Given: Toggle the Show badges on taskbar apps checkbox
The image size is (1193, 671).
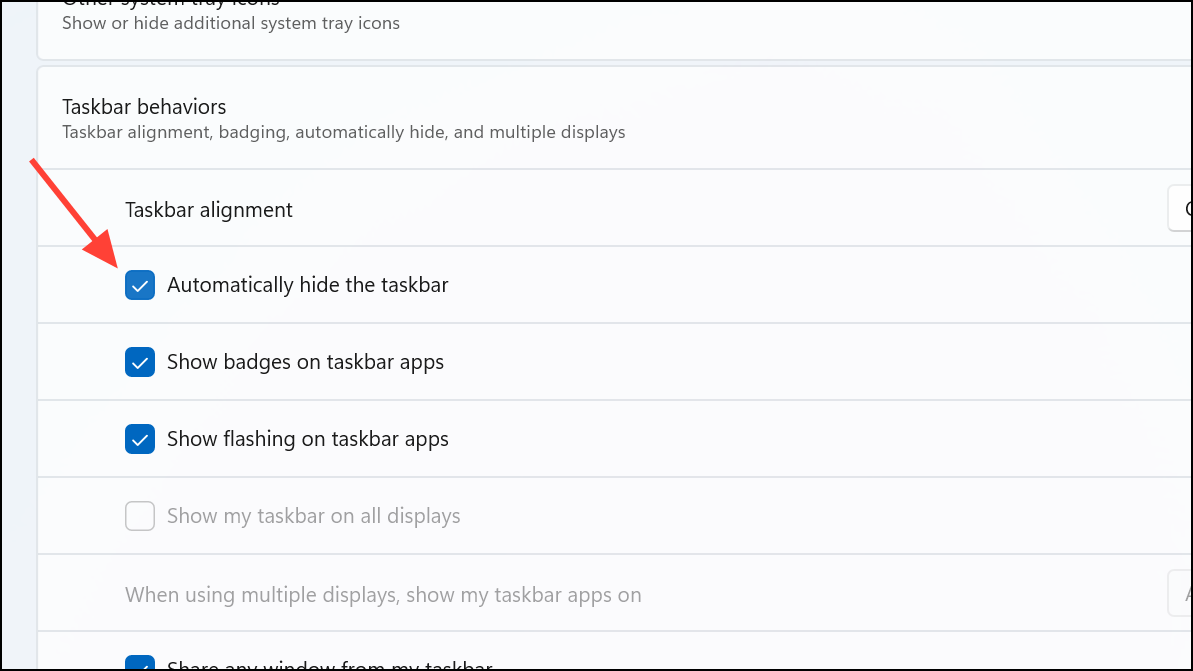Looking at the screenshot, I should pos(140,362).
